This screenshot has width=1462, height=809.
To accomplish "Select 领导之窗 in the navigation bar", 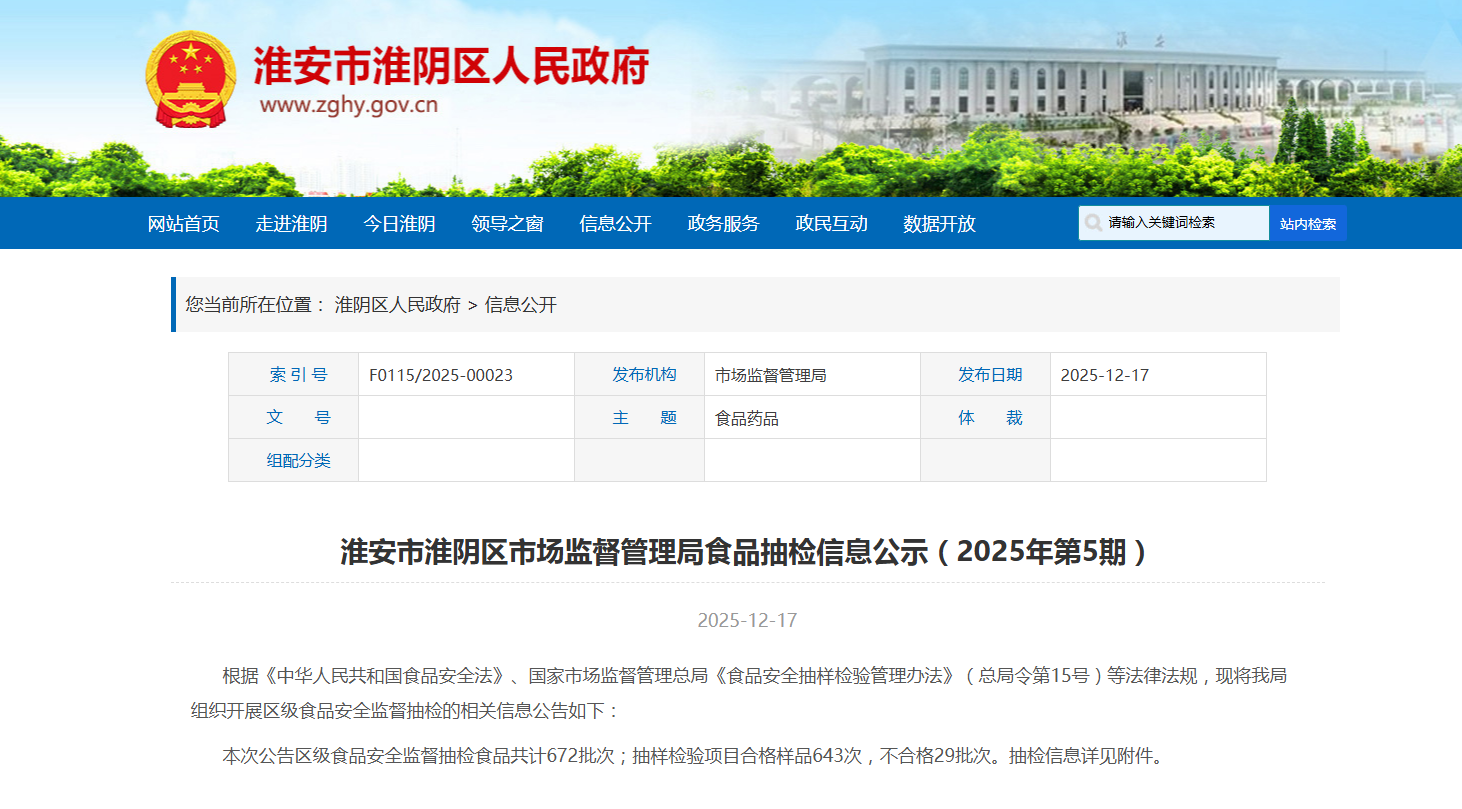I will tap(507, 224).
